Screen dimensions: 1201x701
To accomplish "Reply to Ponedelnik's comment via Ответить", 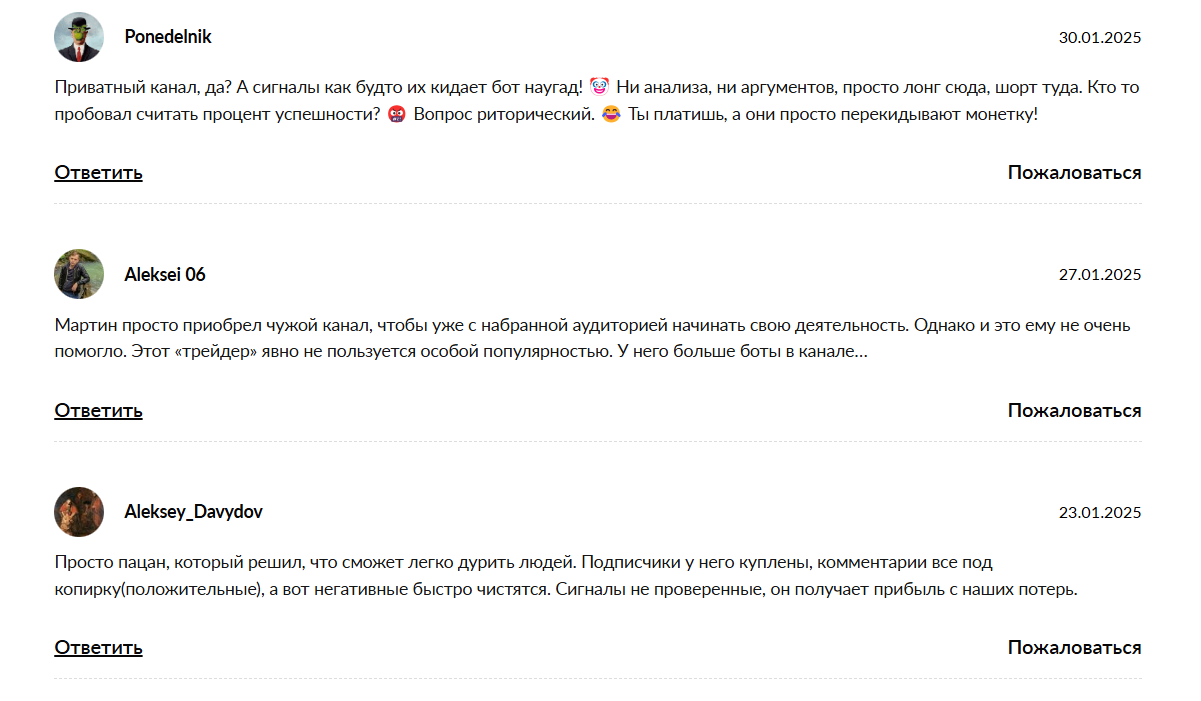I will (x=98, y=172).
